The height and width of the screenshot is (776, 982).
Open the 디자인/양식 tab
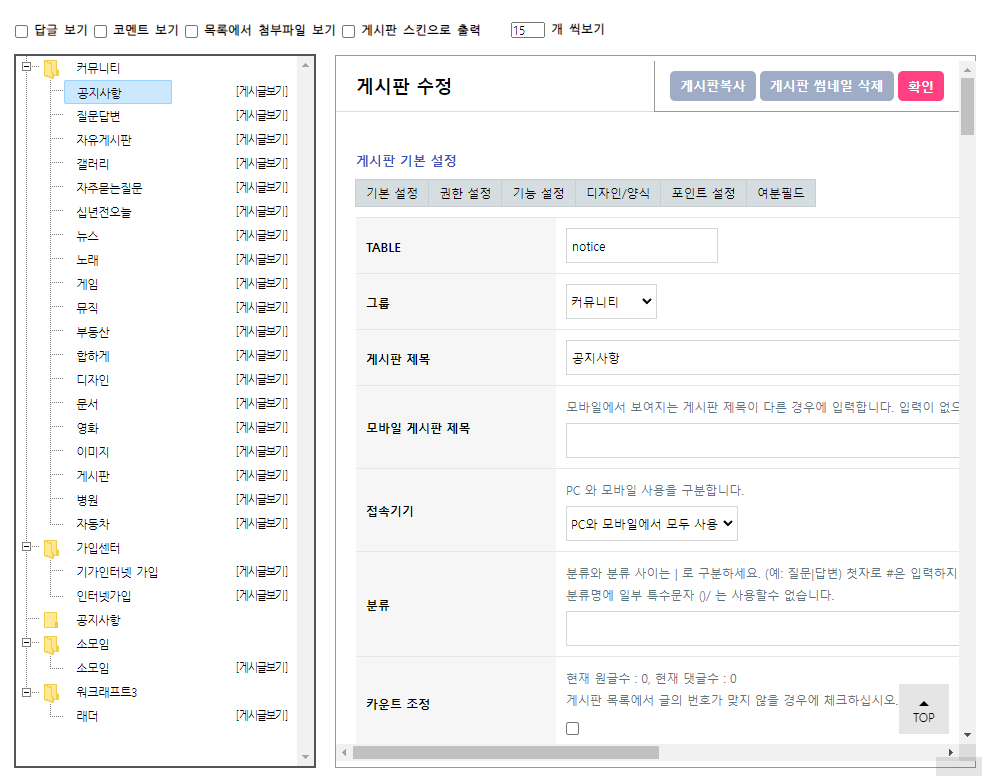coord(617,193)
